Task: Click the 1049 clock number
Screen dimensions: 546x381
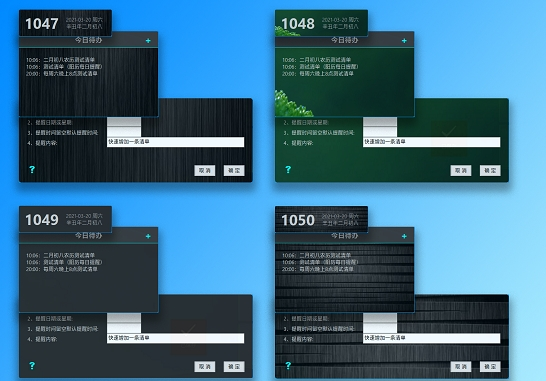Action: point(42,220)
